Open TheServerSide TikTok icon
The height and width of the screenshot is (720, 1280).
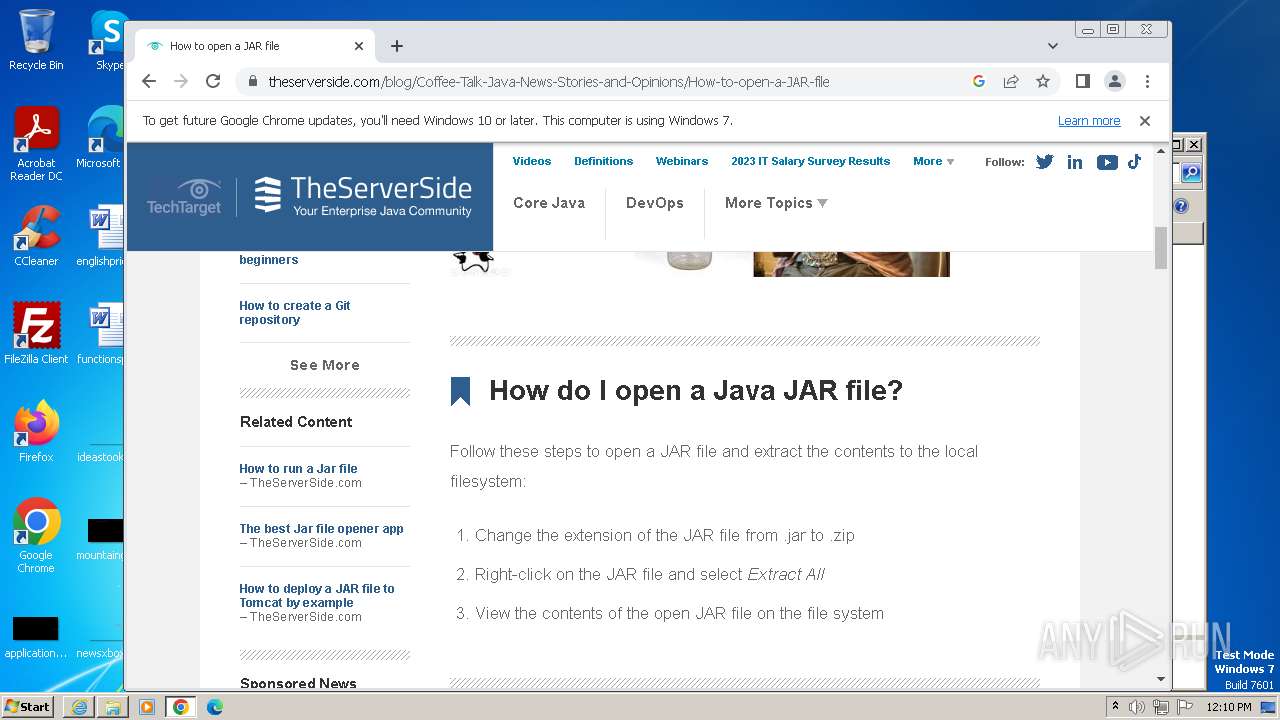coord(1134,162)
